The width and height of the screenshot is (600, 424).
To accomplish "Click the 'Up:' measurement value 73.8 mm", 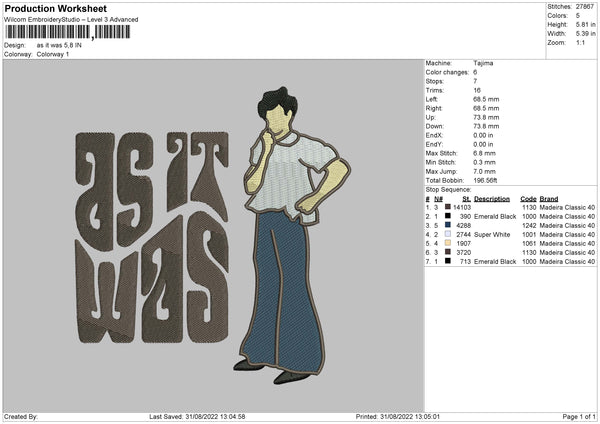I will pos(486,117).
